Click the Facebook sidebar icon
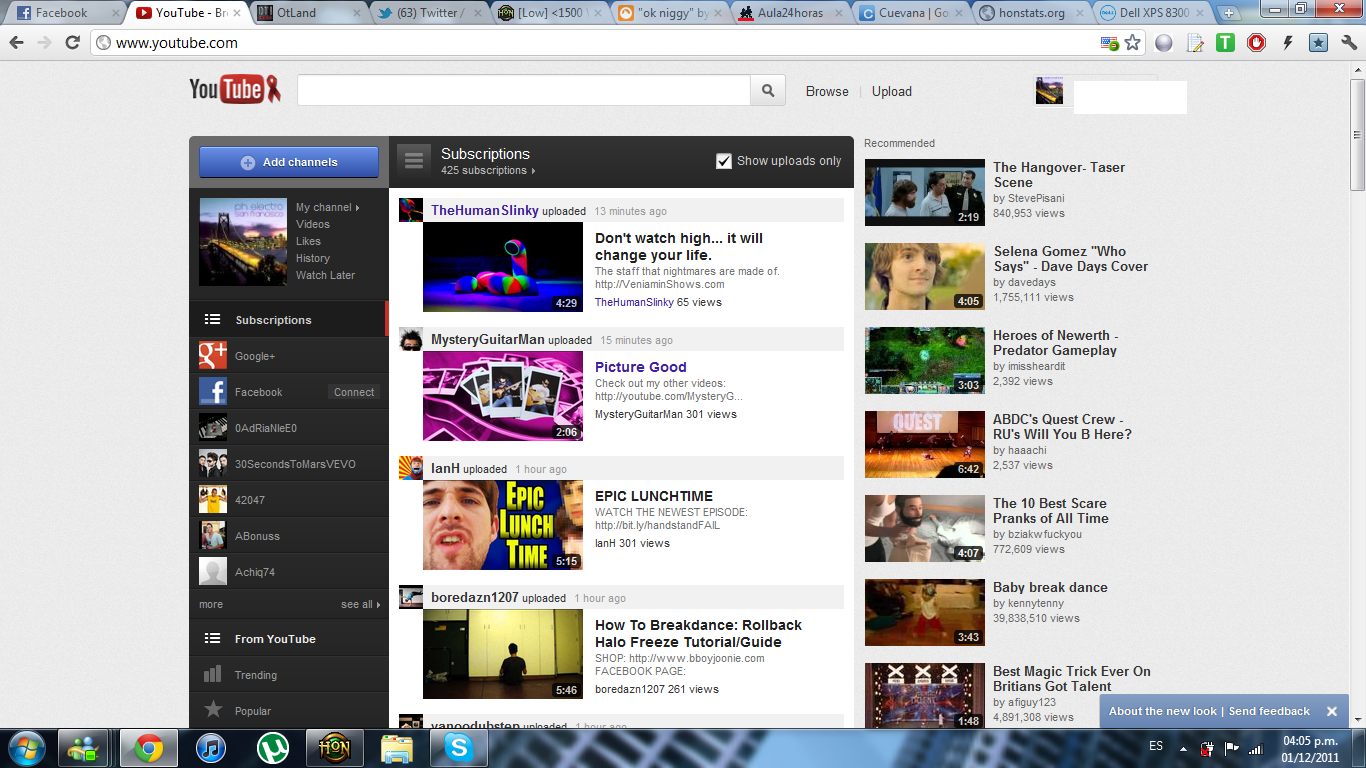Viewport: 1366px width, 768px height. click(x=212, y=392)
